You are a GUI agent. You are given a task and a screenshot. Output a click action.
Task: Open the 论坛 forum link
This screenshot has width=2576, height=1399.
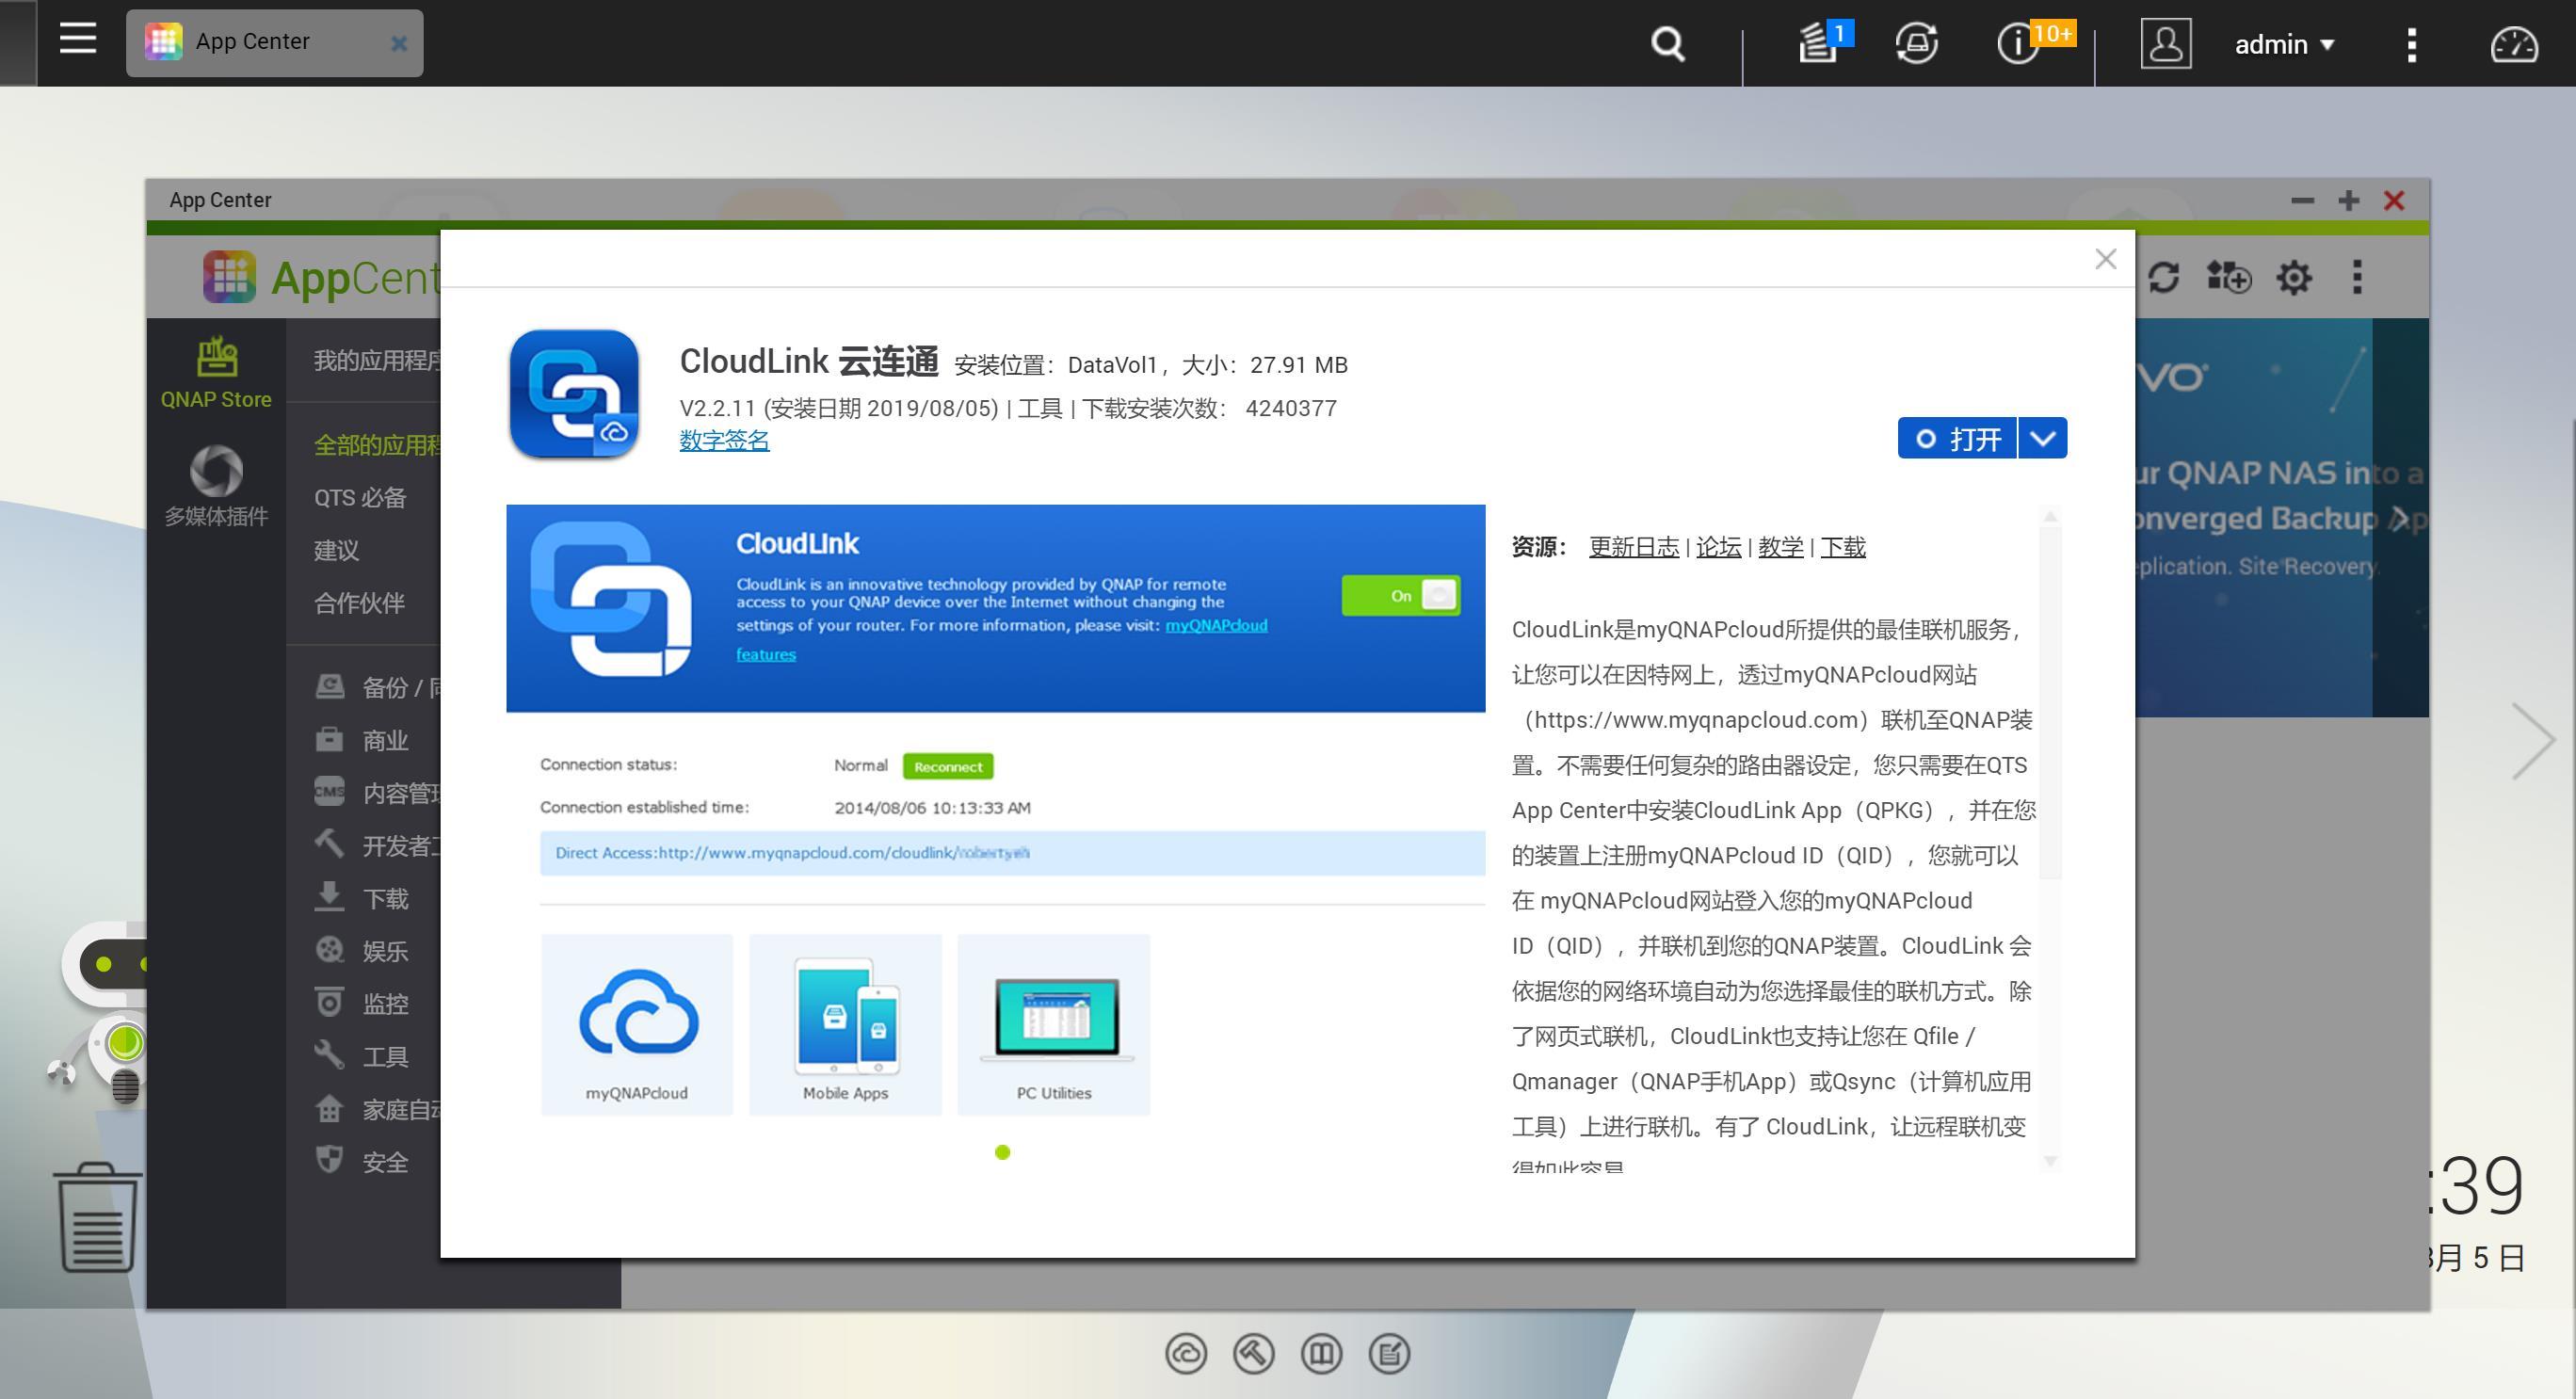(1718, 547)
